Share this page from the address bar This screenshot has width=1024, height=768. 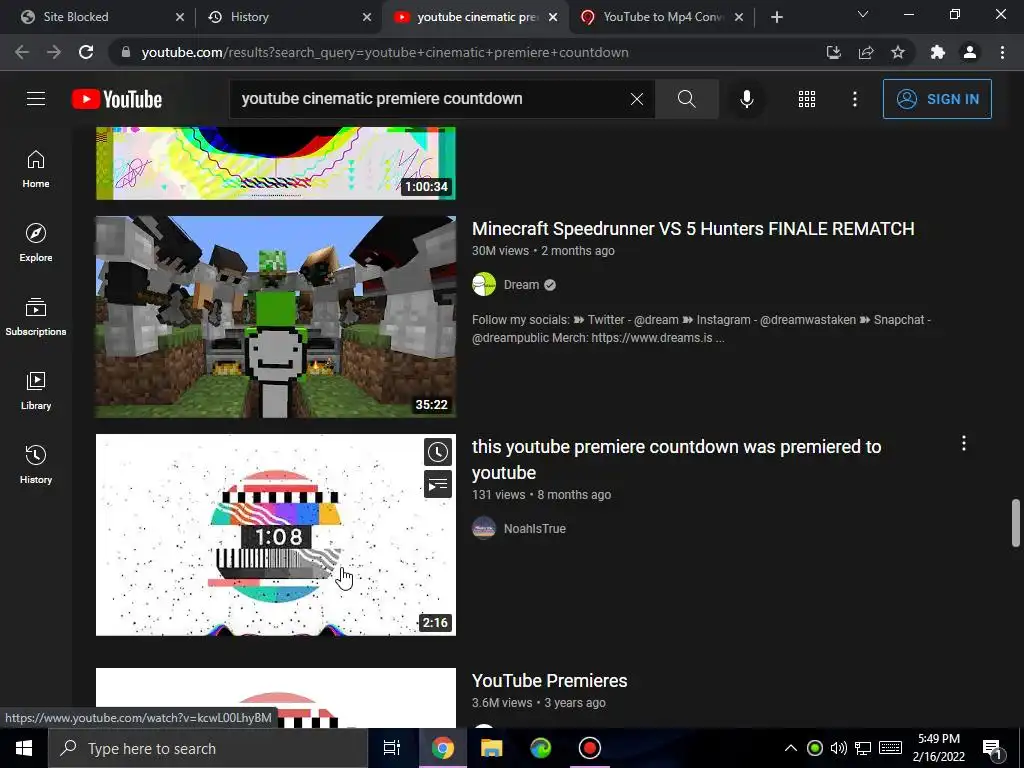[866, 52]
